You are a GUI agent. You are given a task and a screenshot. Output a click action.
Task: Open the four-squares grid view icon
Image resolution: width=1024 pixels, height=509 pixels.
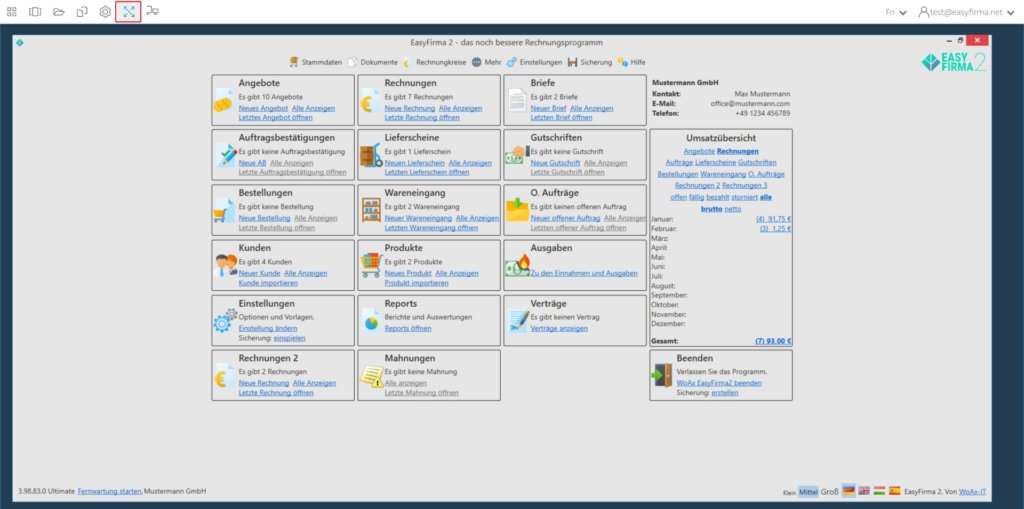(12, 12)
